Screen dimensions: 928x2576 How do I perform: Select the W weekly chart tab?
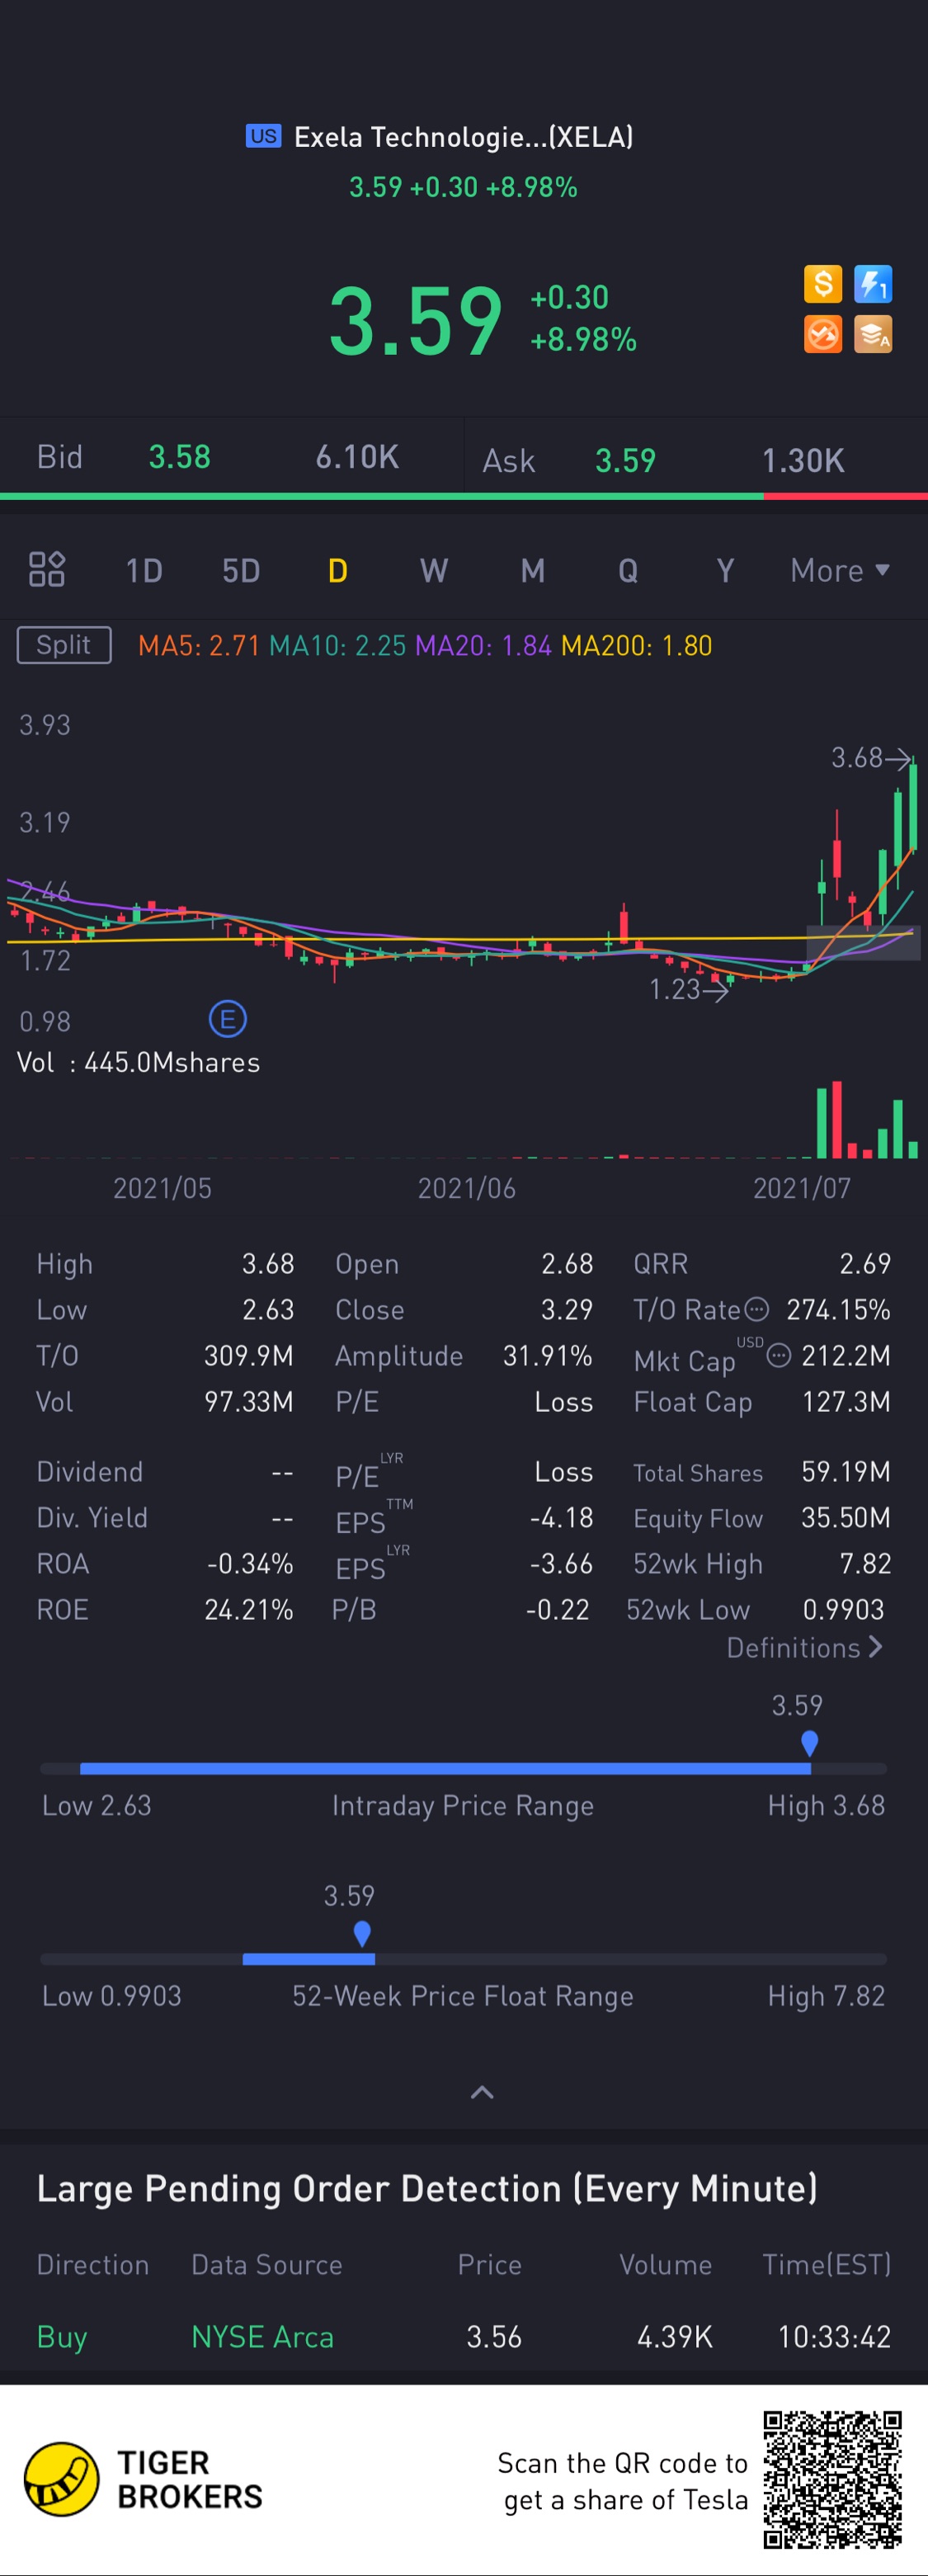[433, 570]
